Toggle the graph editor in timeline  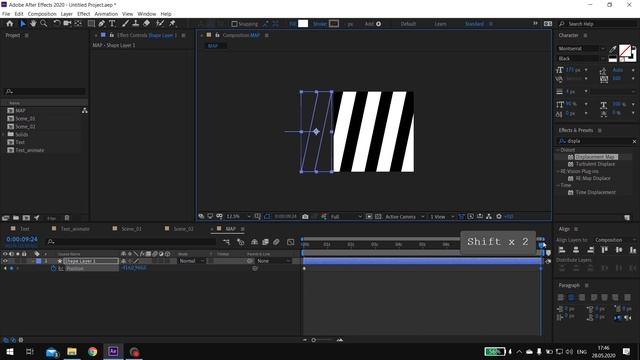coord(291,242)
